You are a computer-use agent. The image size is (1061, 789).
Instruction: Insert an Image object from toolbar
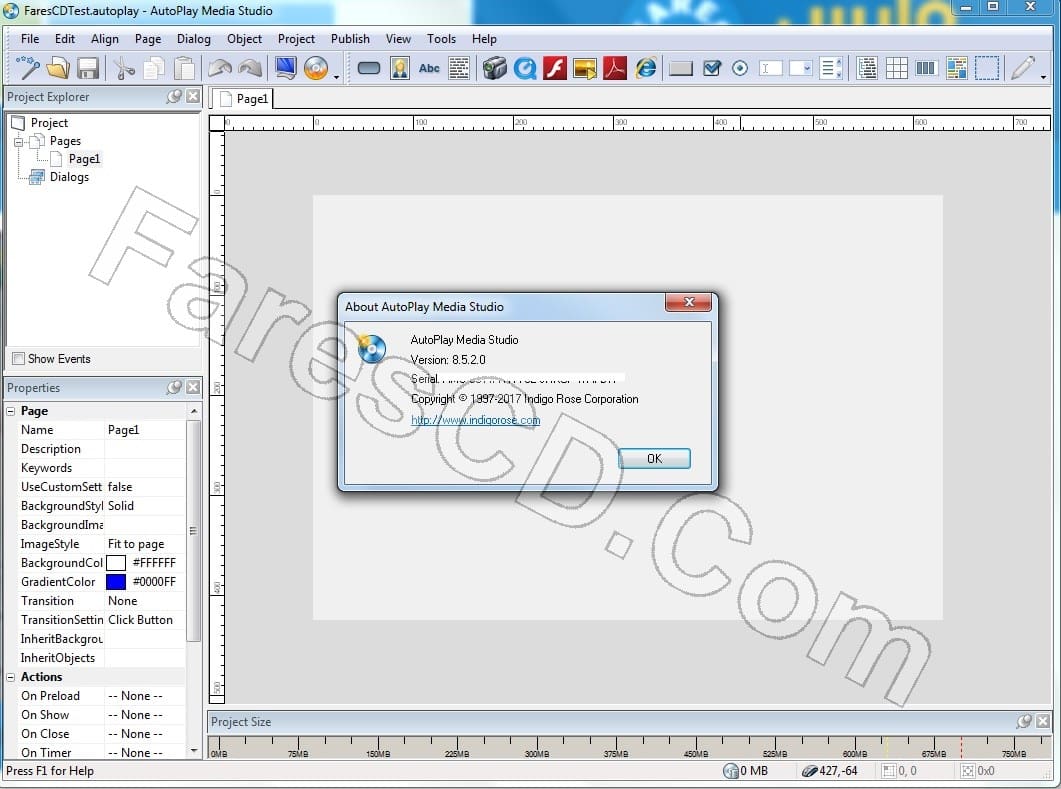coord(400,68)
